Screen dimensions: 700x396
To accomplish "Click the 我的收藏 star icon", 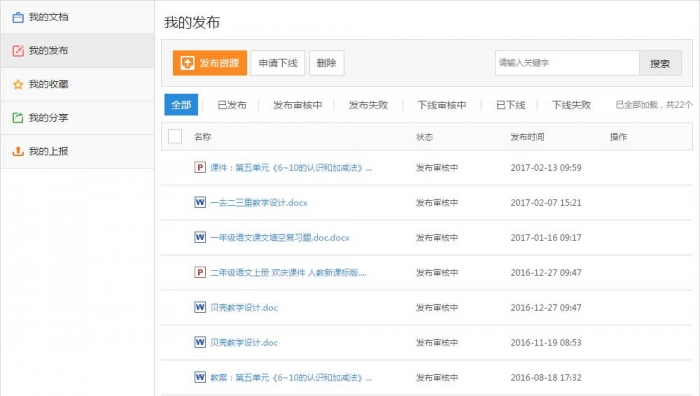I will [x=18, y=84].
